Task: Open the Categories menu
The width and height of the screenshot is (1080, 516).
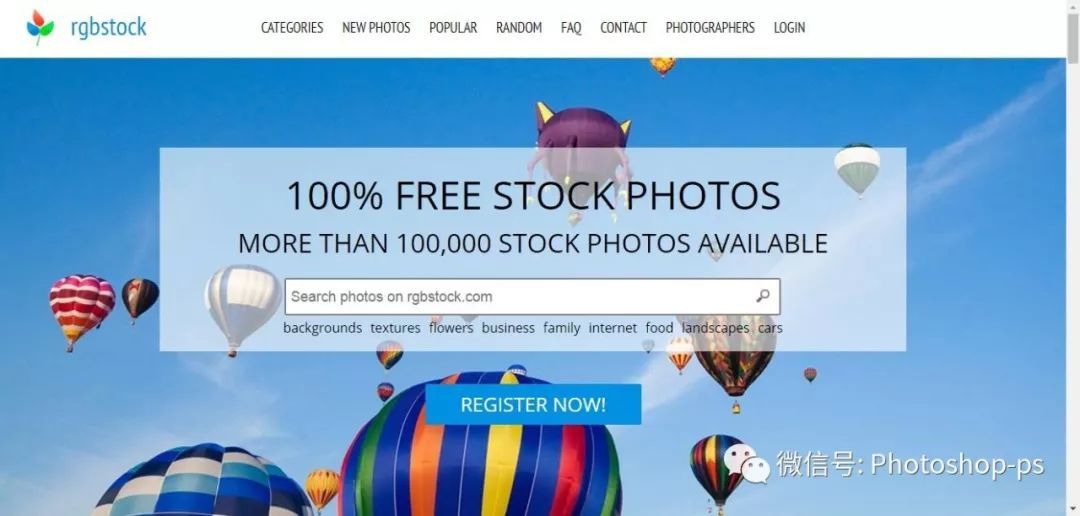Action: click(292, 28)
